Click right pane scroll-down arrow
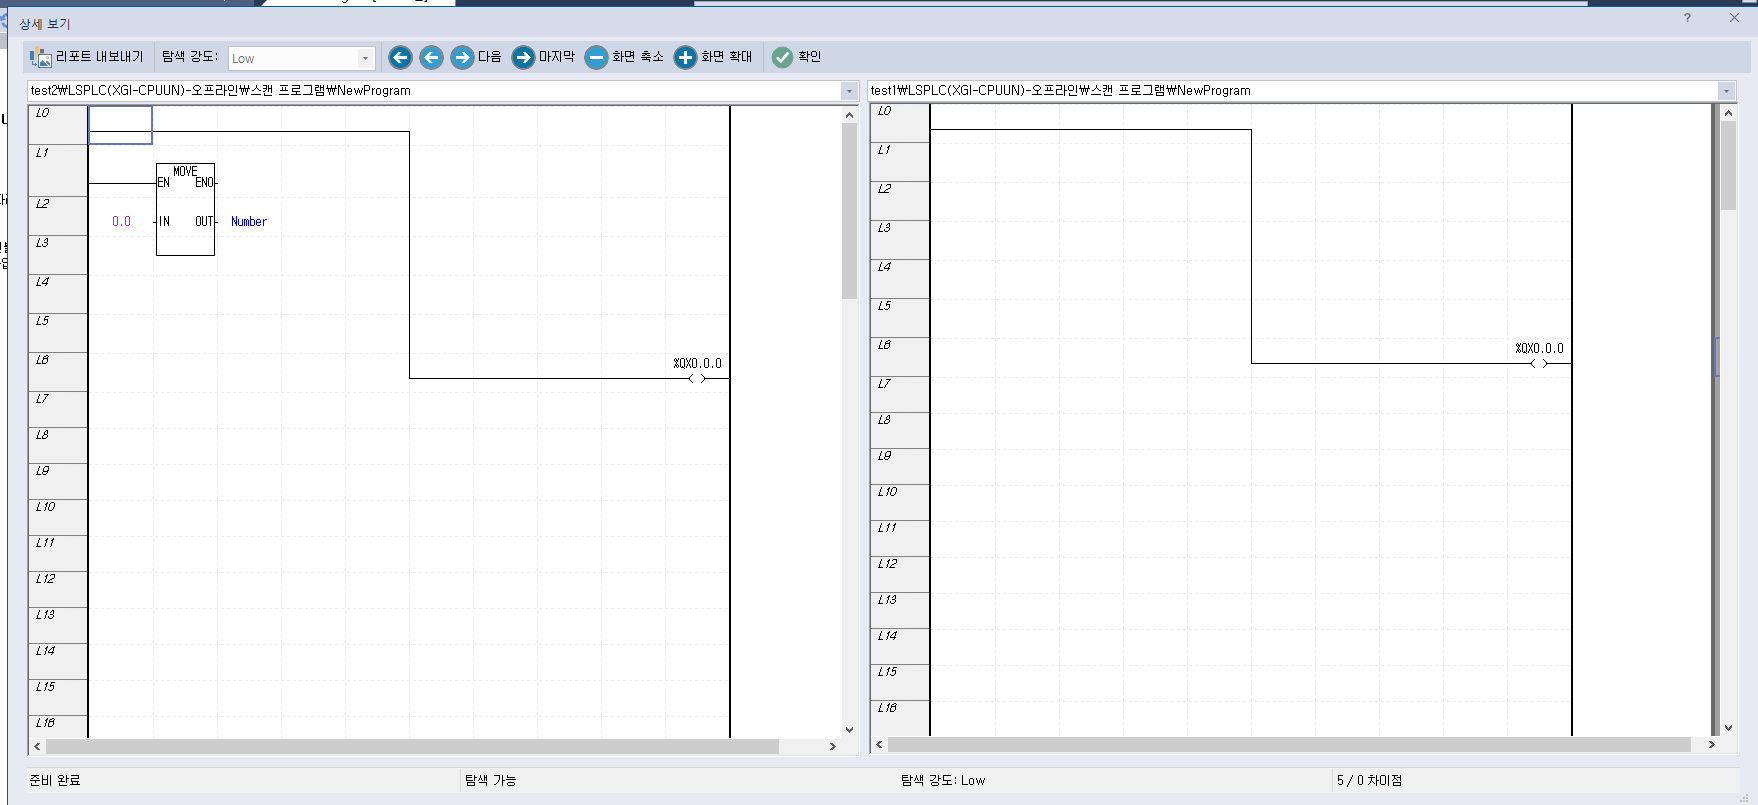This screenshot has width=1758, height=805. (1728, 728)
